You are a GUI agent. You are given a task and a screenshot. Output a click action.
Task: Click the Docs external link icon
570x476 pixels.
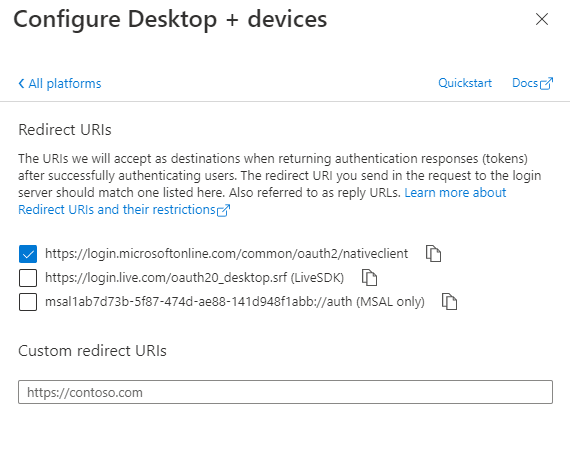pos(546,83)
